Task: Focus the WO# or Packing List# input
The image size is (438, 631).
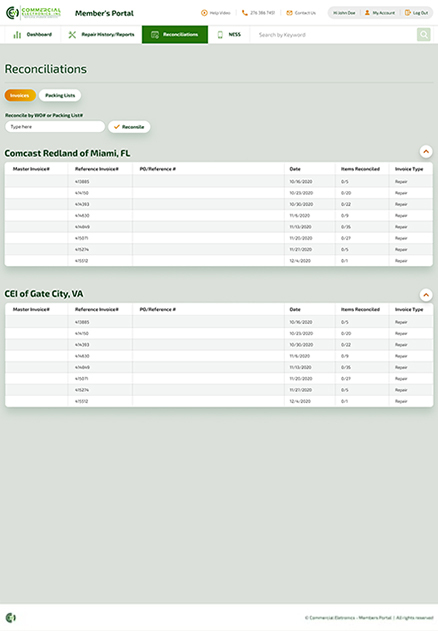Action: [55, 127]
